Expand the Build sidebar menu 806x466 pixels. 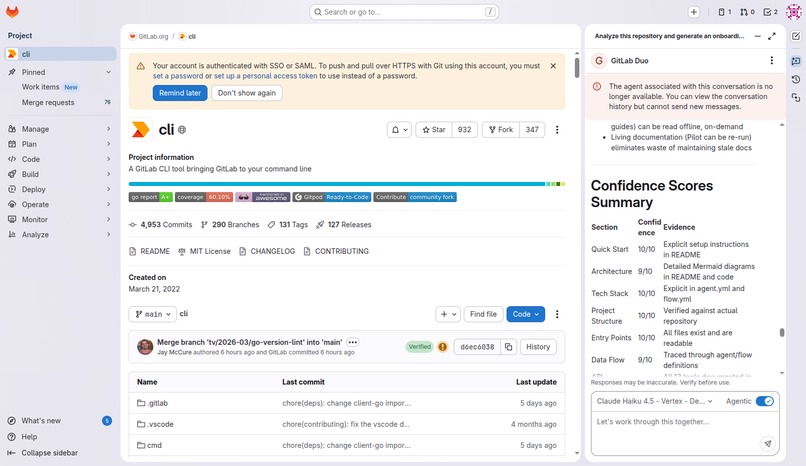coord(60,174)
